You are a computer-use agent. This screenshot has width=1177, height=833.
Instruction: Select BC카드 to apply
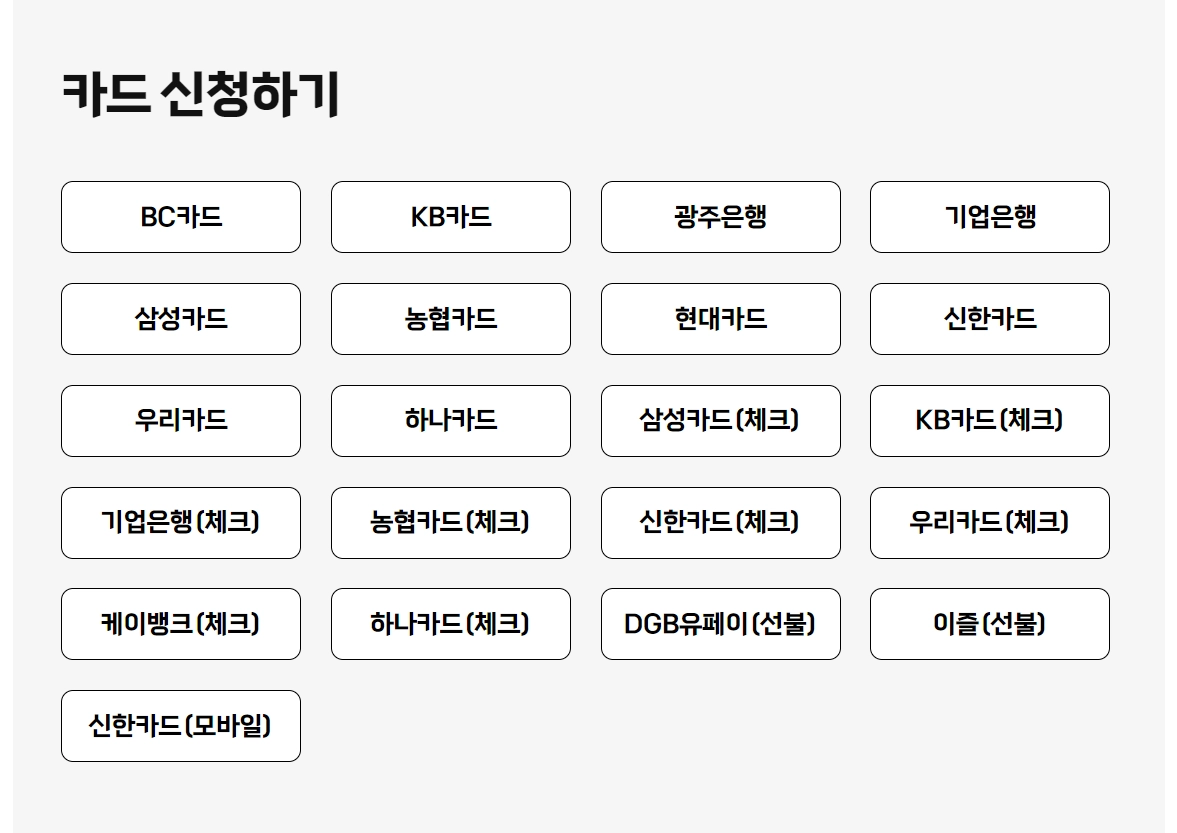click(x=180, y=217)
